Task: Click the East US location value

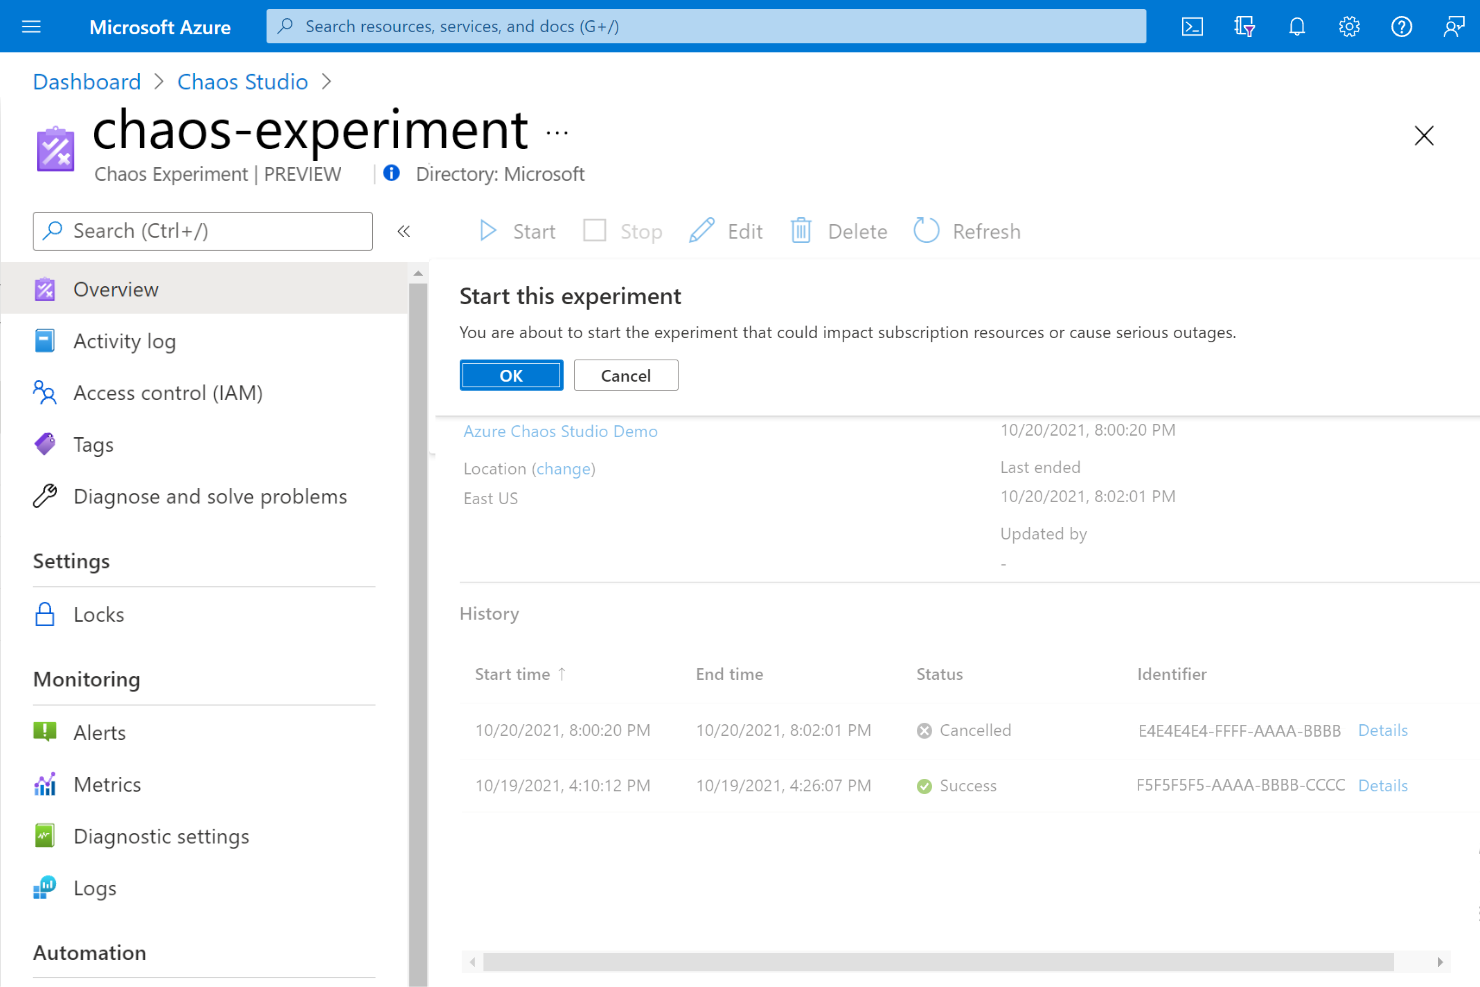Action: [x=491, y=499]
